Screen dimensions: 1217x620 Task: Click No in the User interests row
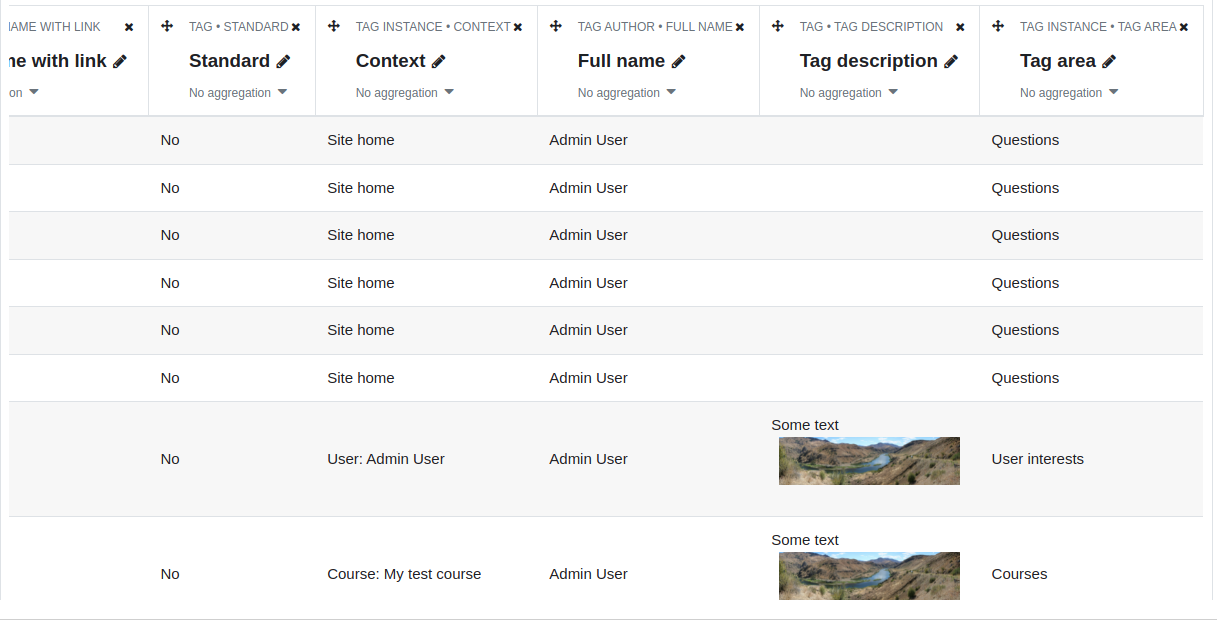click(170, 459)
